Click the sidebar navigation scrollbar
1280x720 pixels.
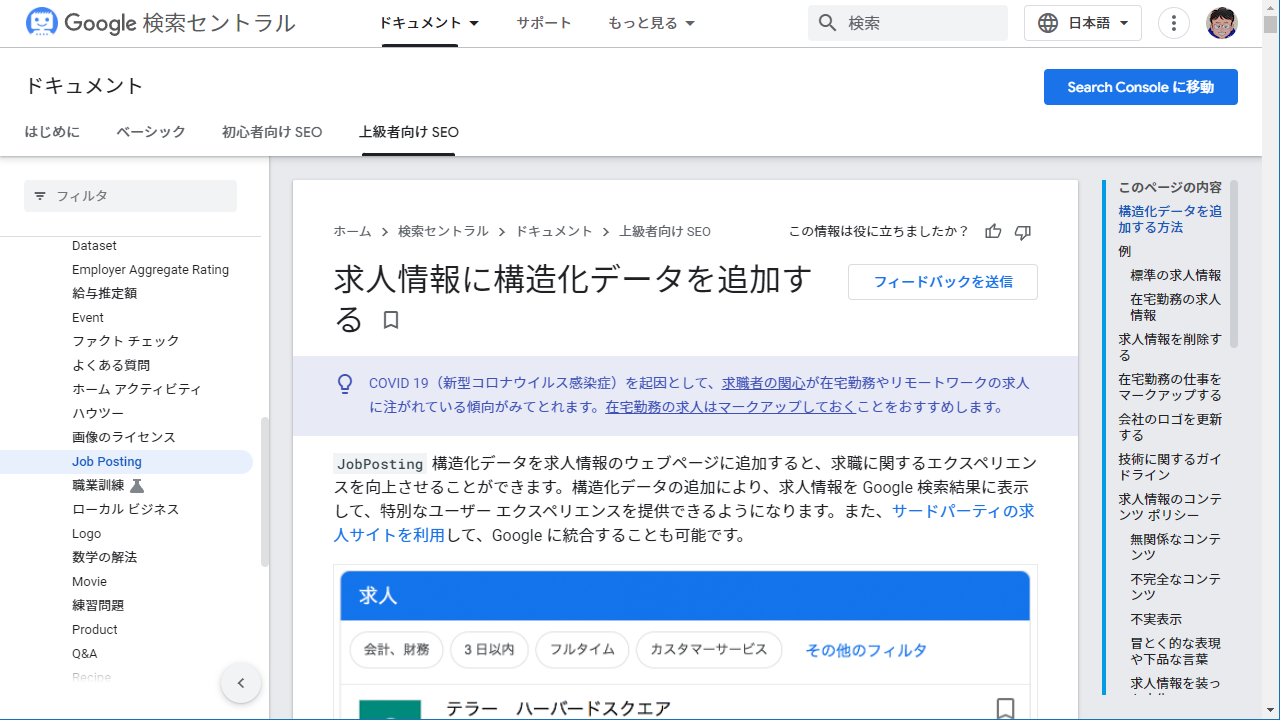pyautogui.click(x=265, y=492)
